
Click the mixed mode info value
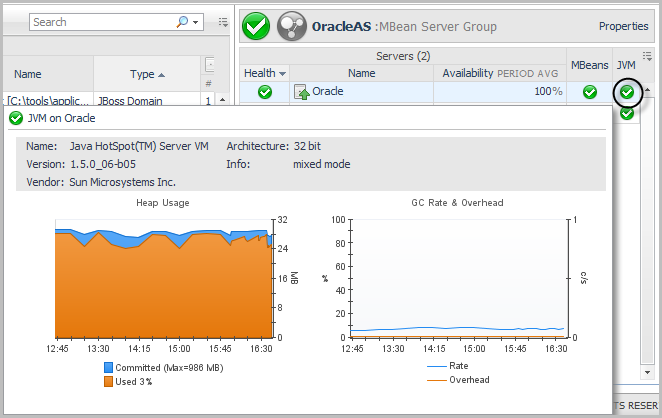[x=322, y=164]
